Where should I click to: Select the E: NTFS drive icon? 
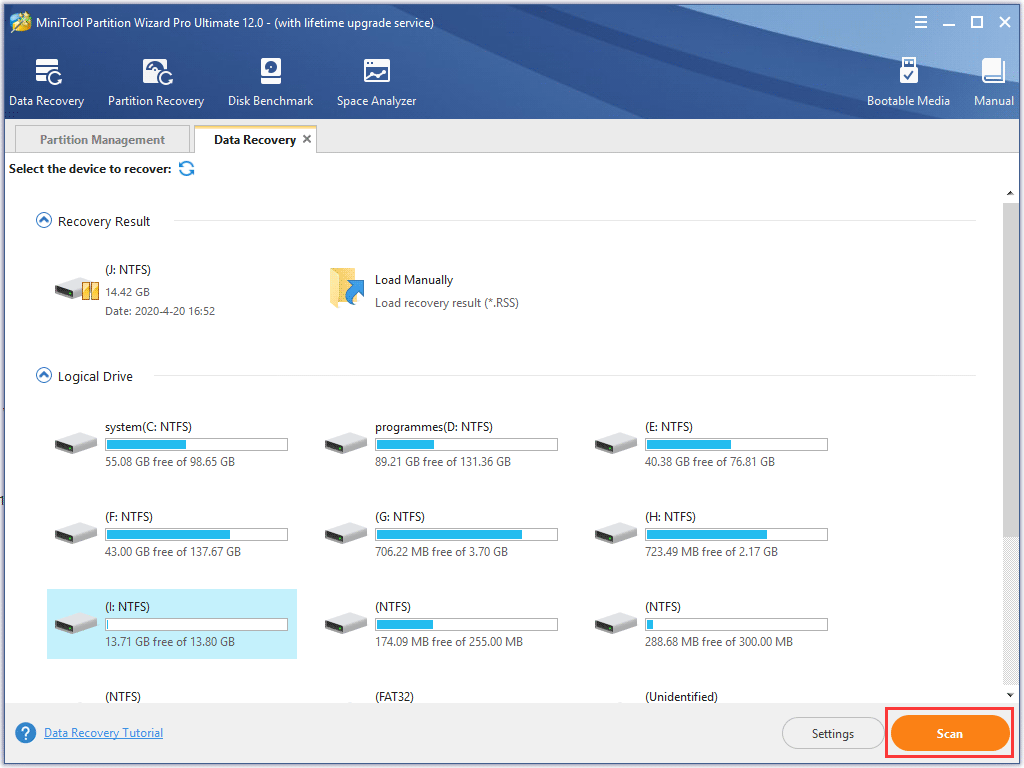click(616, 443)
